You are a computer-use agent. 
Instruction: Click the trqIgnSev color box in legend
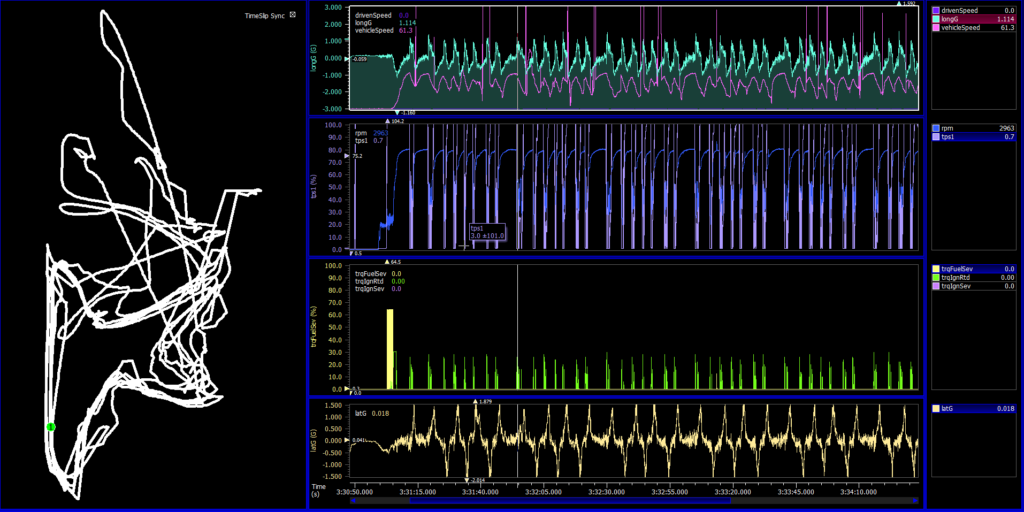(935, 286)
